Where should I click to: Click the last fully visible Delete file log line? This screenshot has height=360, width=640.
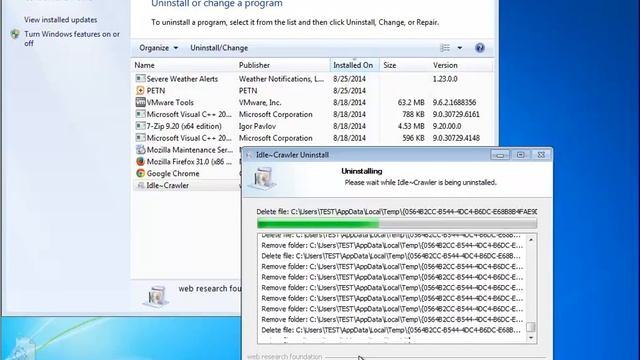(x=391, y=330)
